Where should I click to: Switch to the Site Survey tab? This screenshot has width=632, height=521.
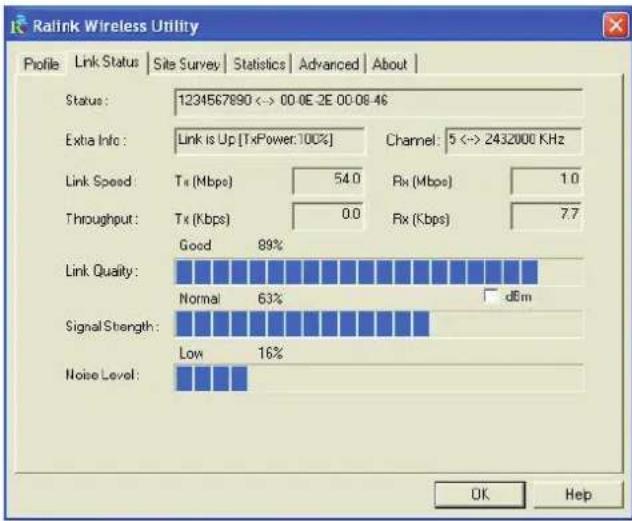187,64
